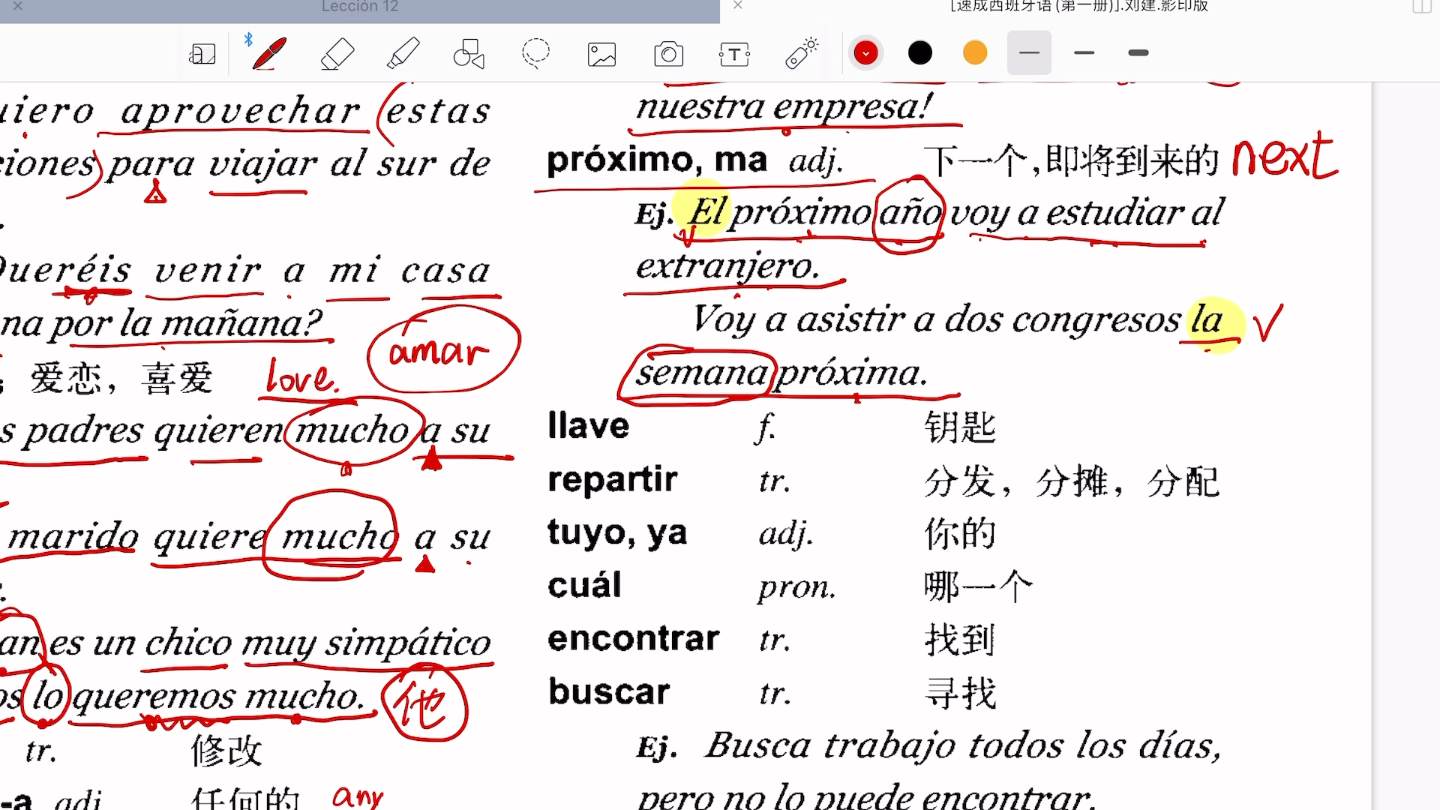This screenshot has height=810, width=1440.
Task: Click the Chinese definition '你的'
Action: pyautogui.click(x=960, y=534)
